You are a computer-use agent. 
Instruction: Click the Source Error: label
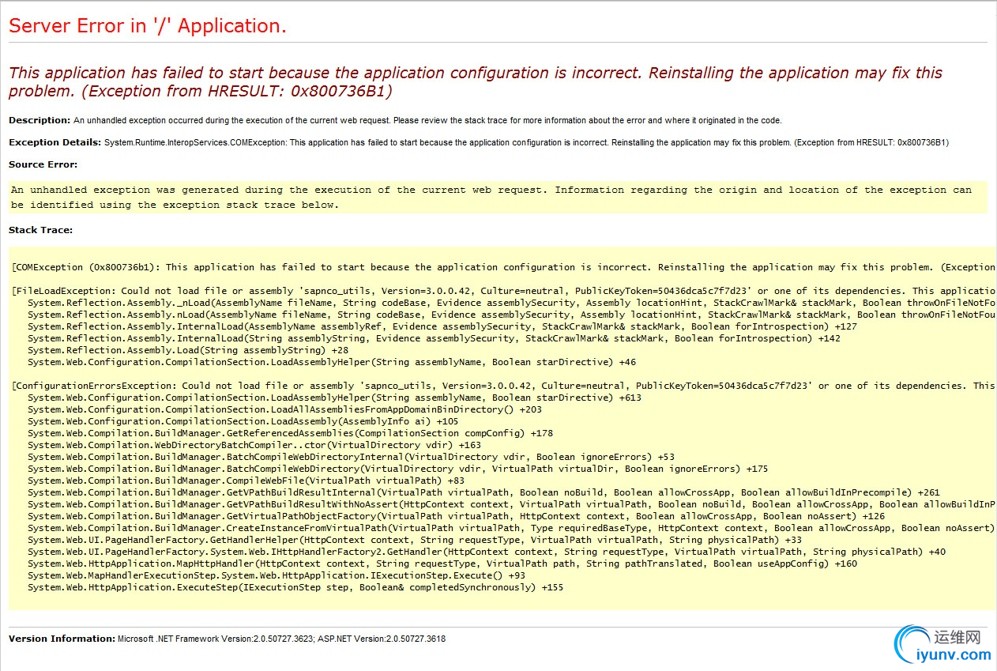[x=43, y=164]
